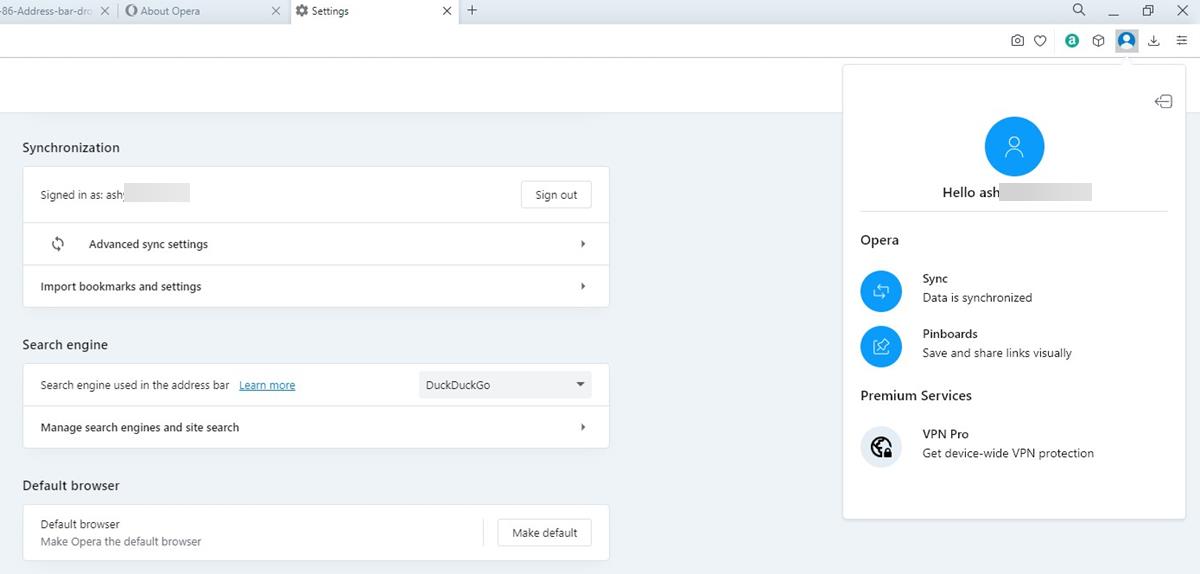Click the Opera heading in account panel
The height and width of the screenshot is (574, 1200).
(880, 240)
